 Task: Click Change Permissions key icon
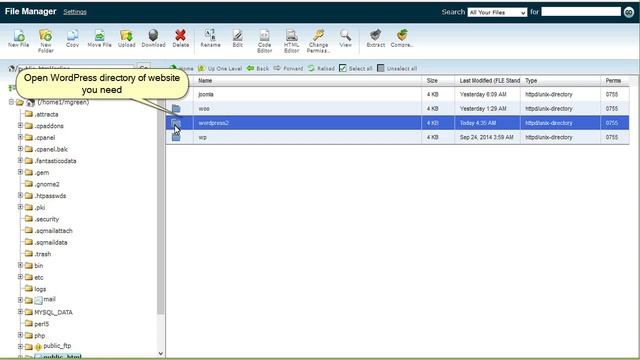[318, 36]
